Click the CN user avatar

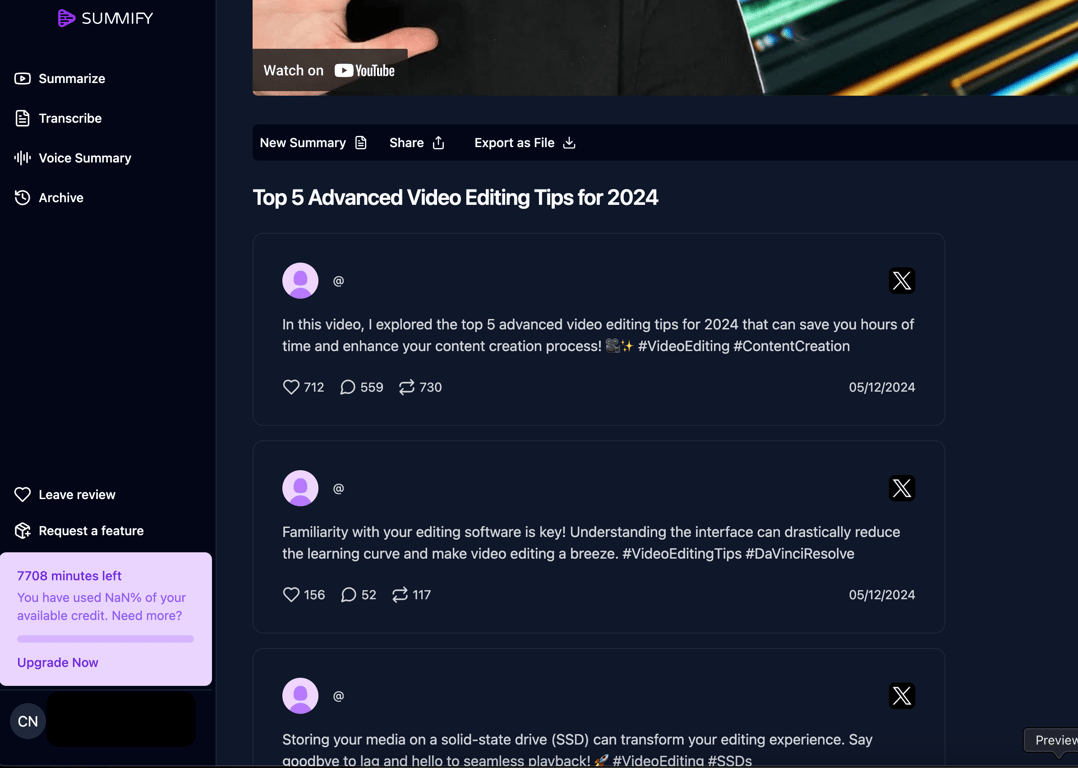point(28,721)
